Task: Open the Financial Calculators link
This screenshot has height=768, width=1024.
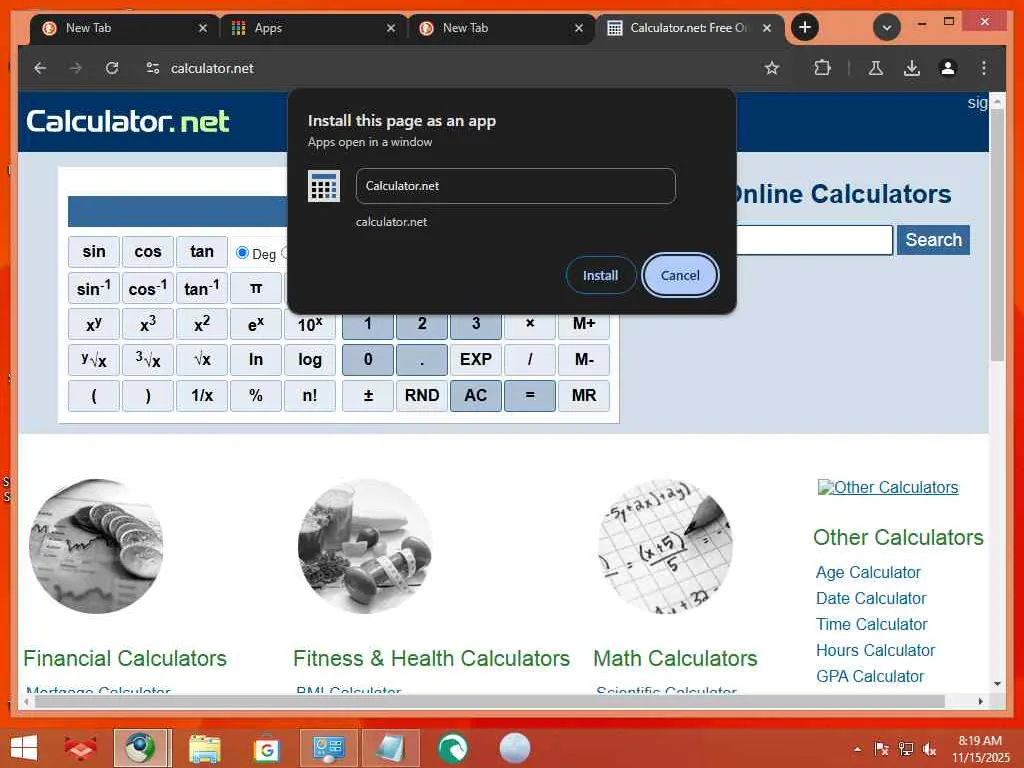Action: 125,658
